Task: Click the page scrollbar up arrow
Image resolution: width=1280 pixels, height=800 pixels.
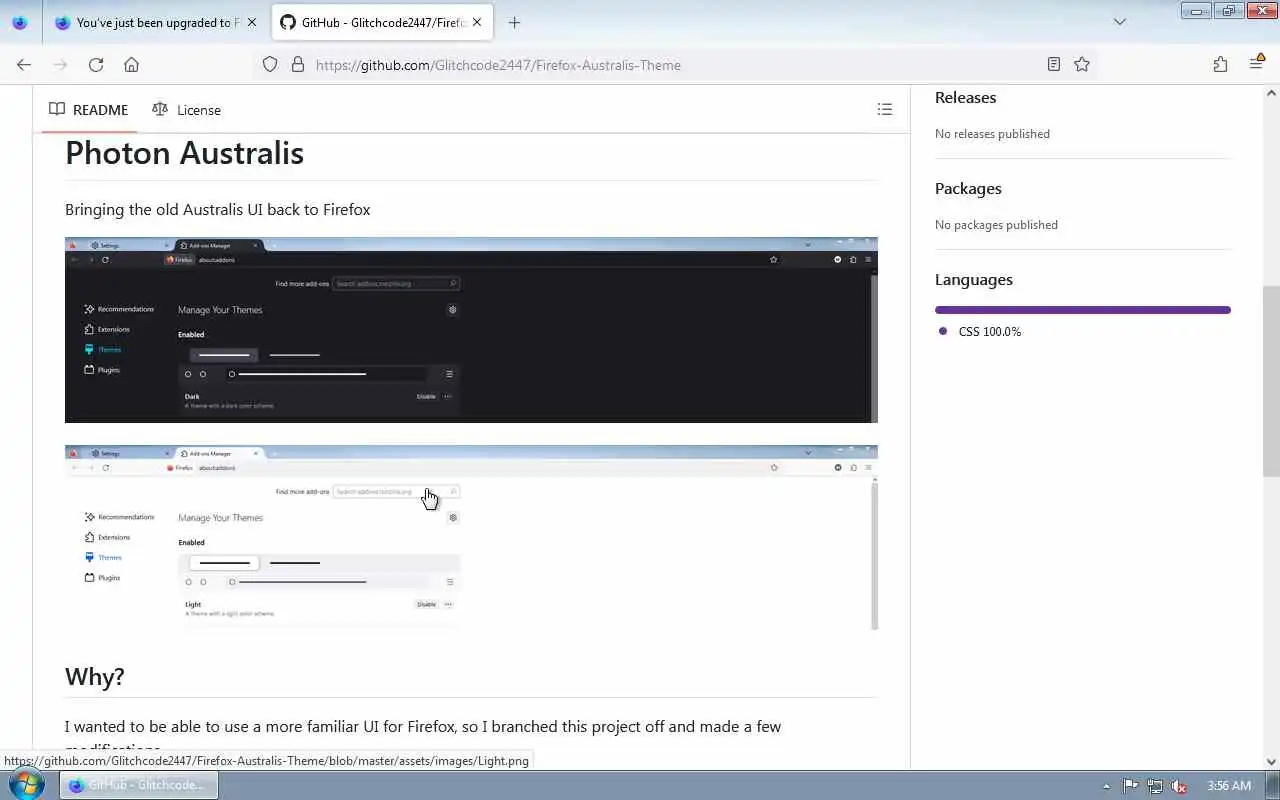Action: pyautogui.click(x=1271, y=93)
